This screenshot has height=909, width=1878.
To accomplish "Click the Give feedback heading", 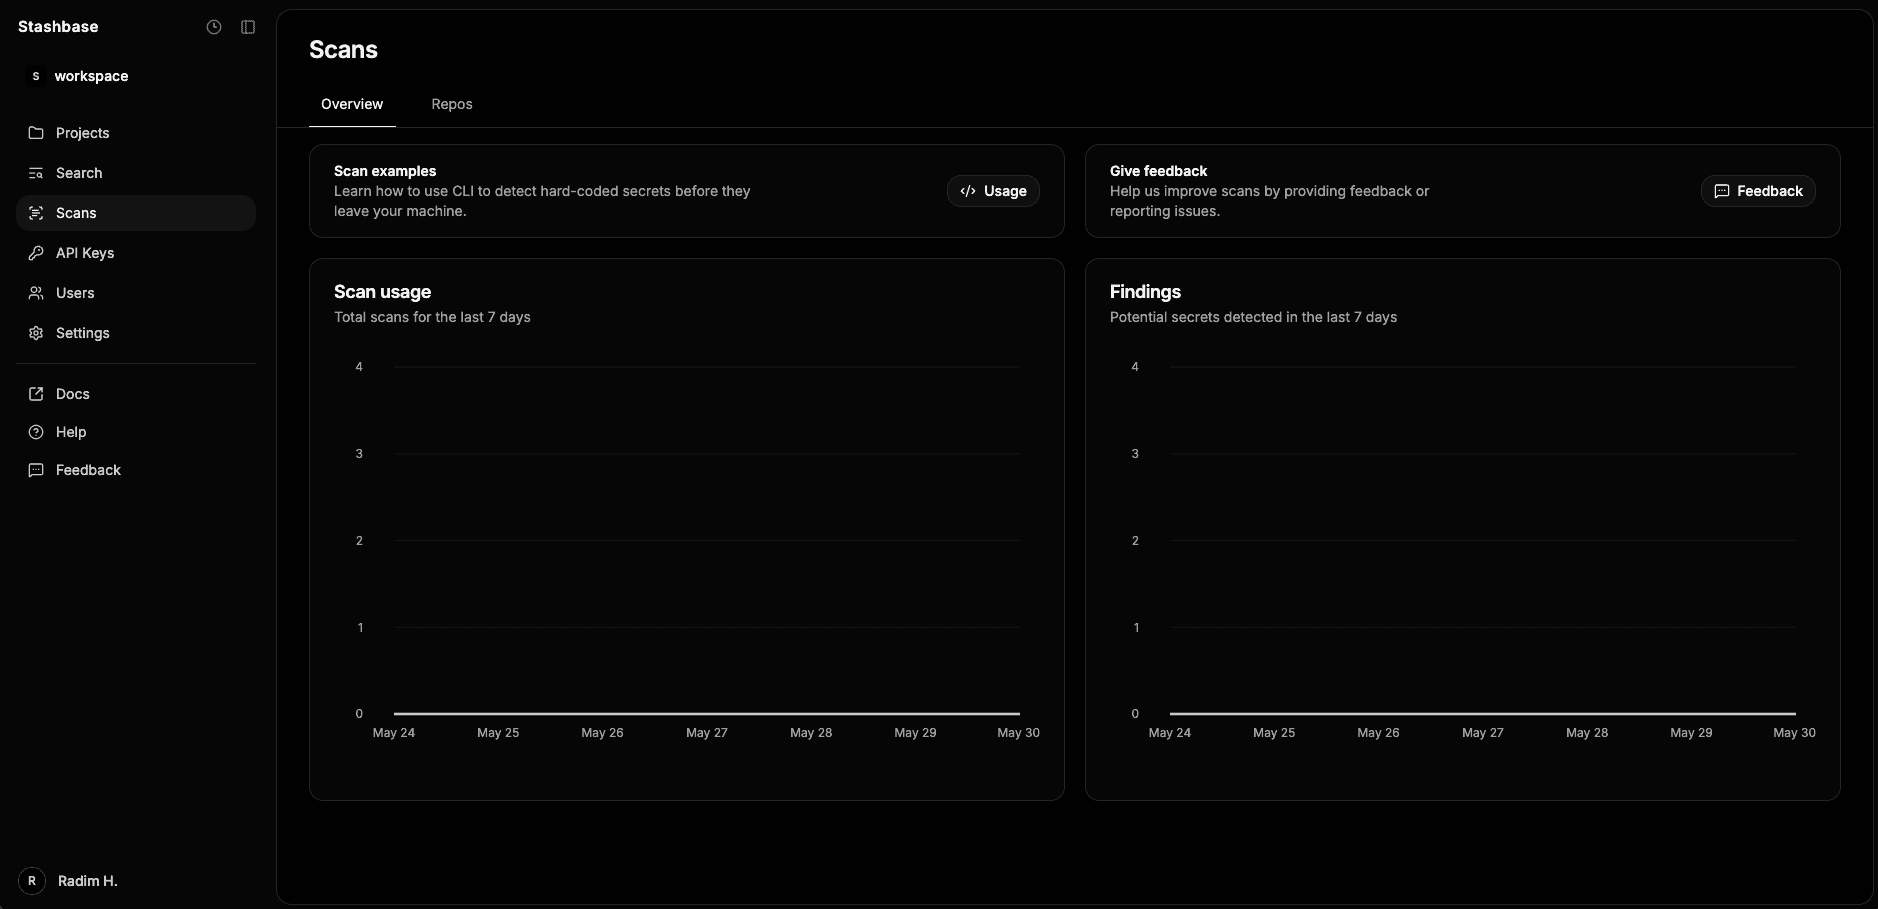I will (x=1158, y=171).
